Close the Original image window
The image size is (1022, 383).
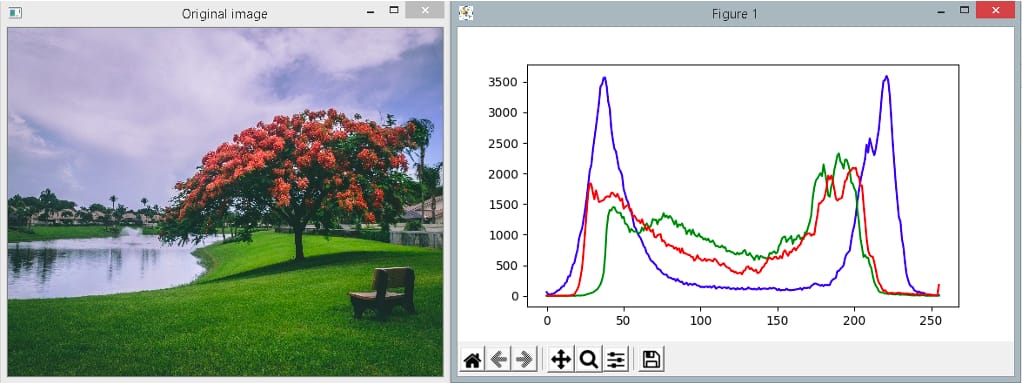pos(425,11)
